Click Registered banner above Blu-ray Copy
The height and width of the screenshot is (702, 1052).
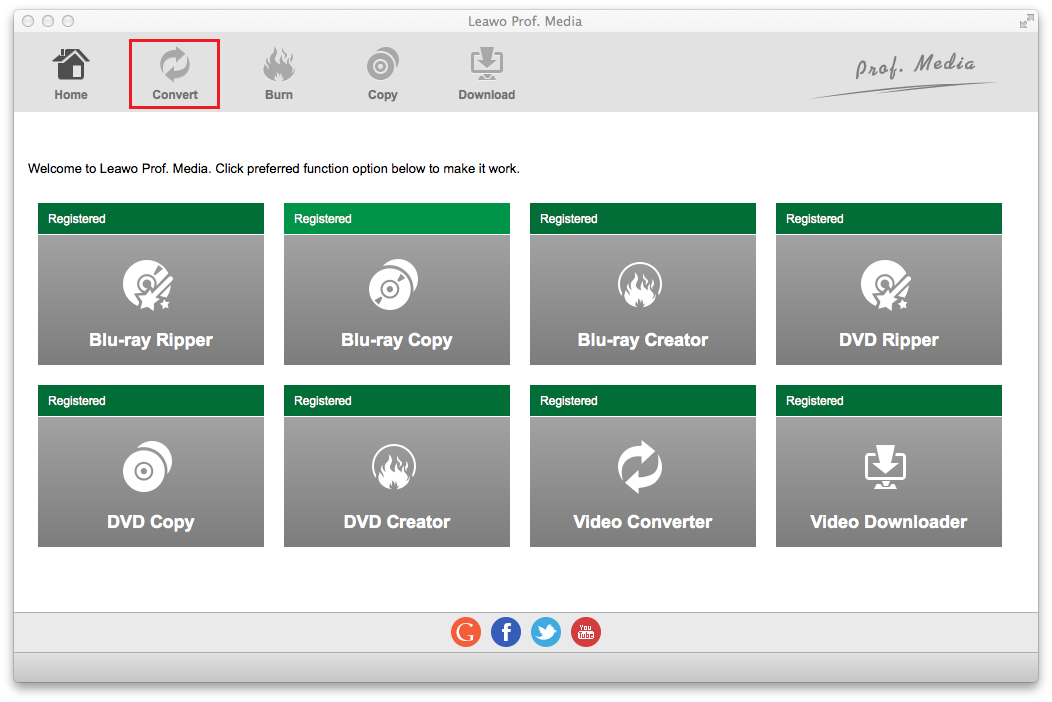coord(397,219)
